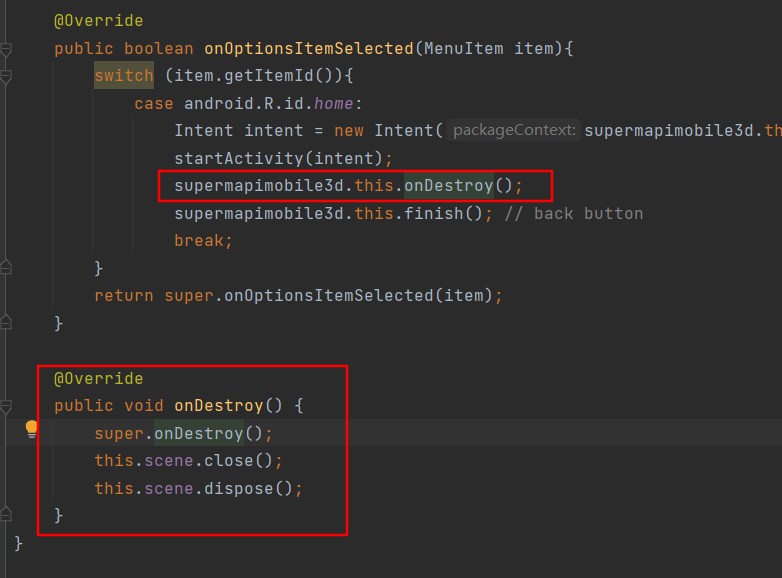The image size is (782, 578).
Task: Click the highlighted switch keyword
Action: coord(124,75)
